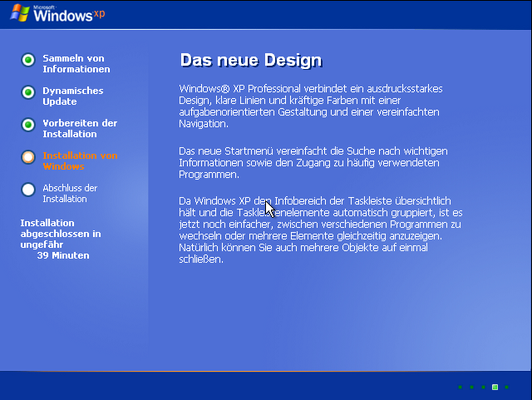Click the orange bullet beside Installation von Windows

[28, 157]
